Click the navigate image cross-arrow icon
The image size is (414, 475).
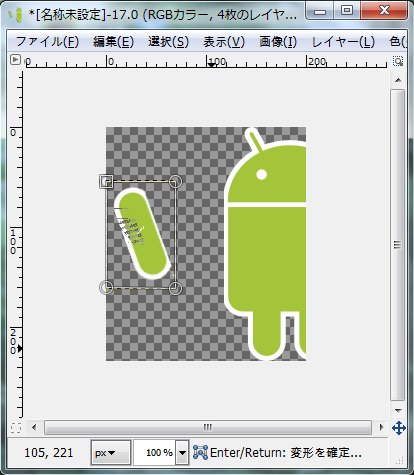point(399,428)
